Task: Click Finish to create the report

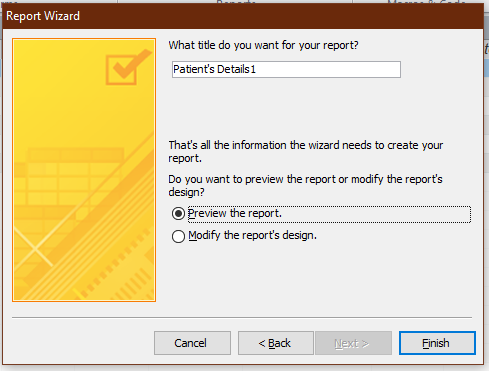Action: pos(437,343)
